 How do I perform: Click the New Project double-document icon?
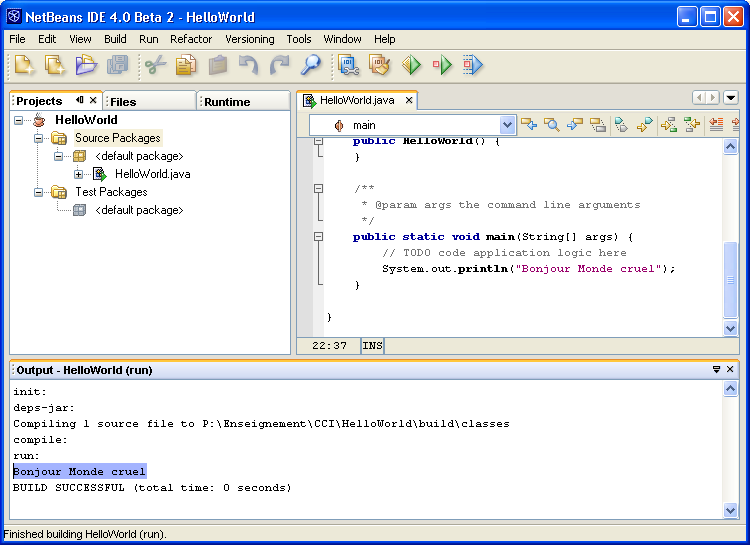55,65
